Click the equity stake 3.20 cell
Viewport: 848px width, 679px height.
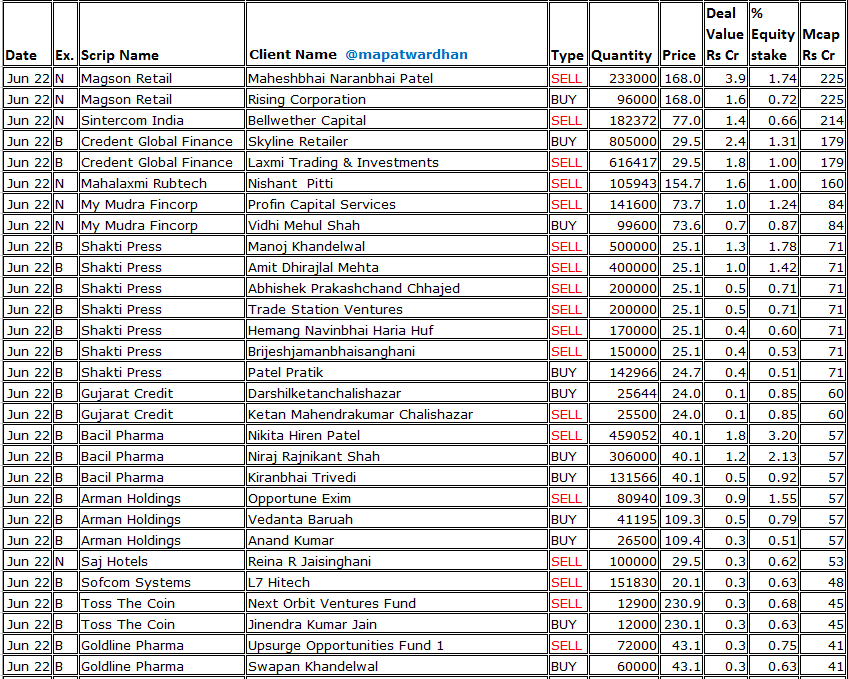[x=774, y=436]
